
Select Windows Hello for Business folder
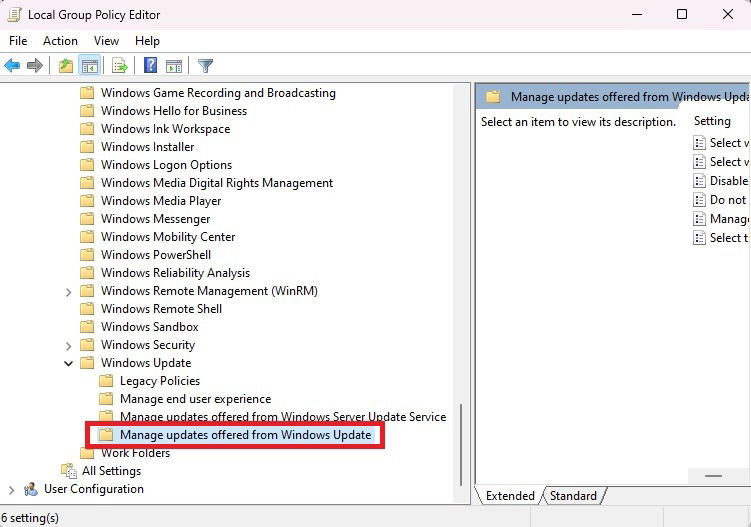coord(174,111)
